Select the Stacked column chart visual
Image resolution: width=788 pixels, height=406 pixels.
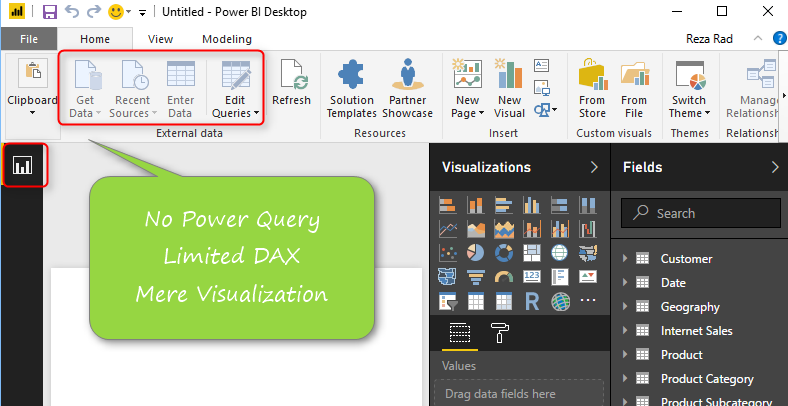(x=475, y=205)
